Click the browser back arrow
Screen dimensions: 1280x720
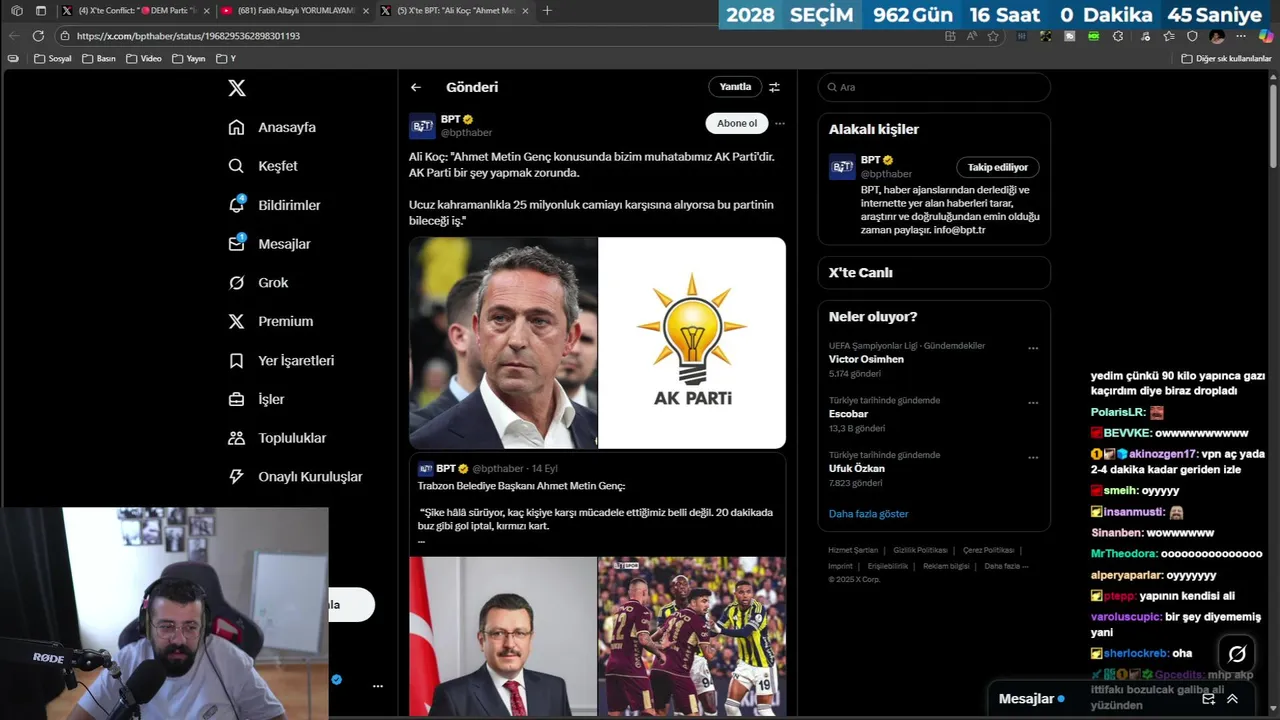tap(14, 36)
